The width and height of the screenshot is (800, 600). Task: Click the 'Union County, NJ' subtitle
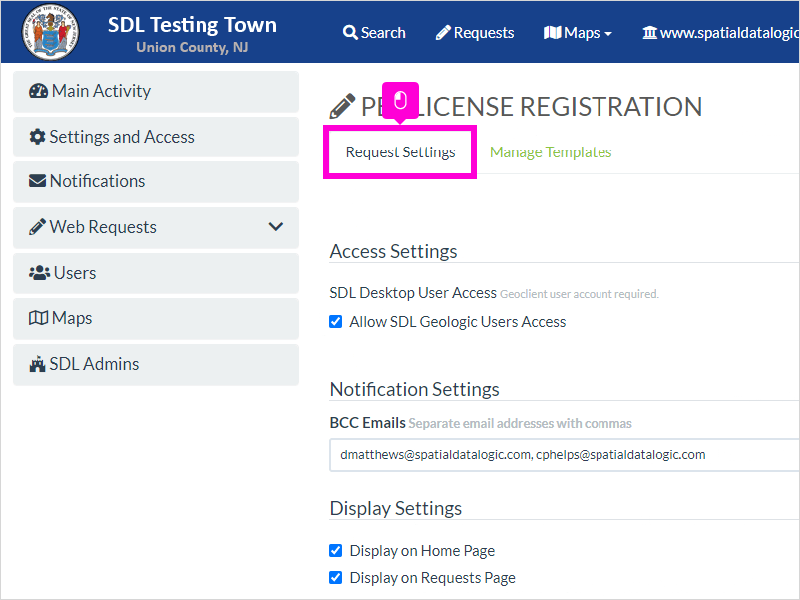pos(192,47)
